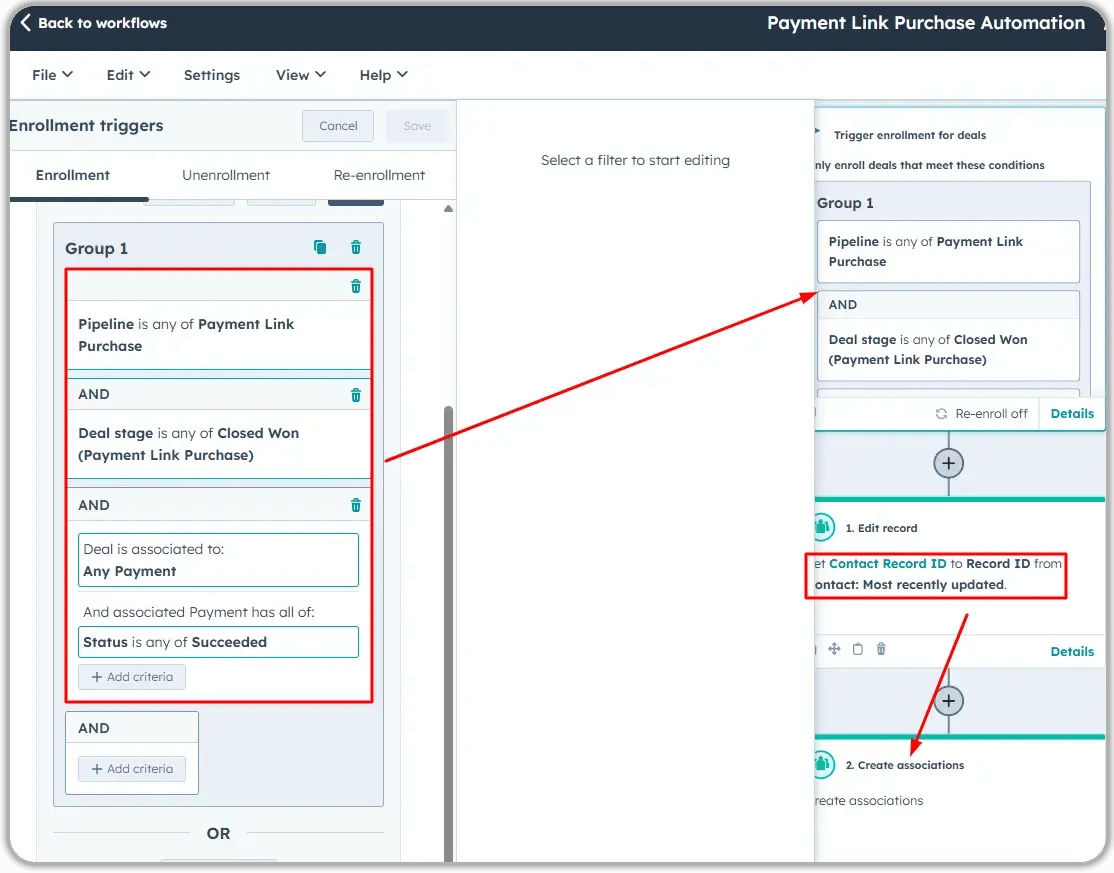Click the clipboard copy icon under Edit record
The image size is (1114, 873).
(x=857, y=649)
